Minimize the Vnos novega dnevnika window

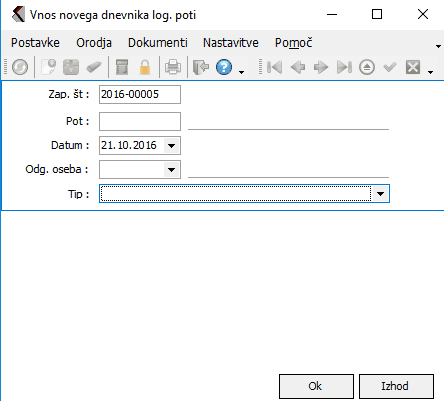pyautogui.click(x=332, y=15)
